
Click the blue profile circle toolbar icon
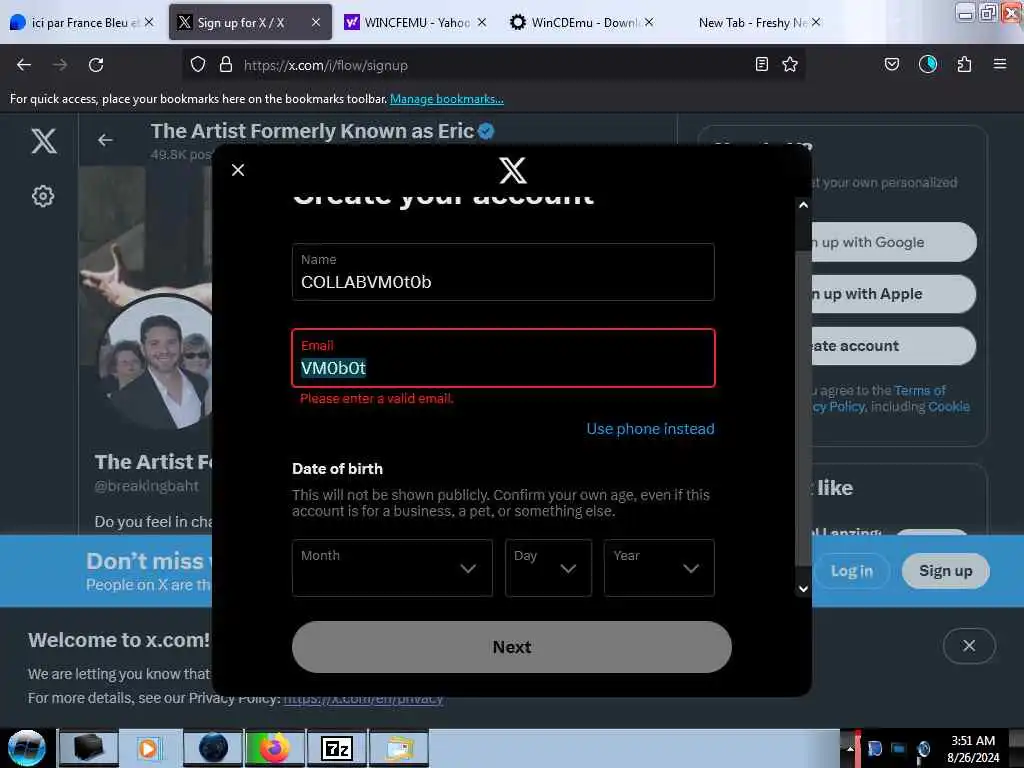928,64
